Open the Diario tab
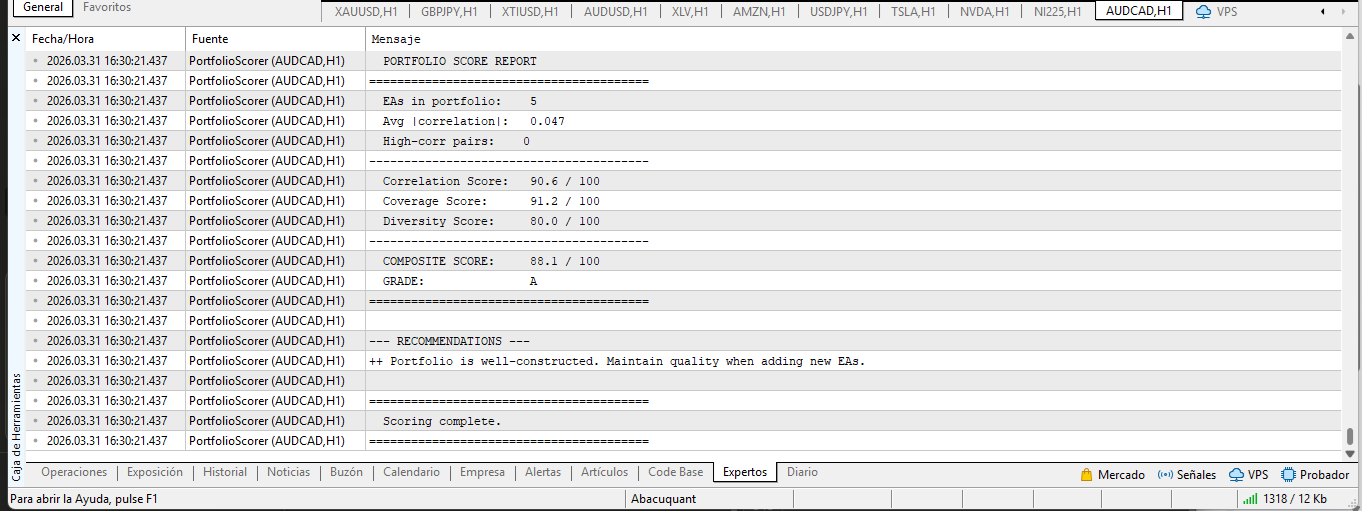Viewport: 1362px width, 511px height. click(802, 472)
